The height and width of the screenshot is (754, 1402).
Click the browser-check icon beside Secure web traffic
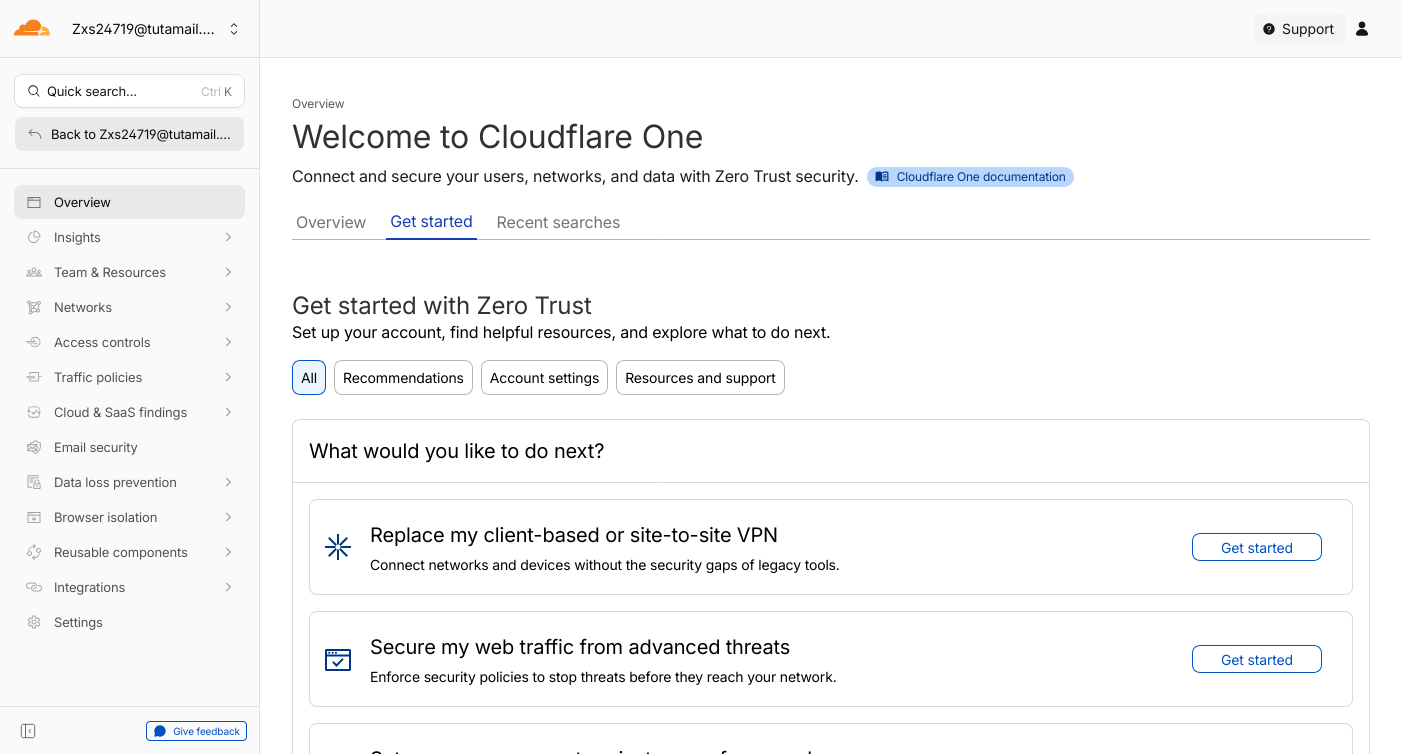(338, 659)
